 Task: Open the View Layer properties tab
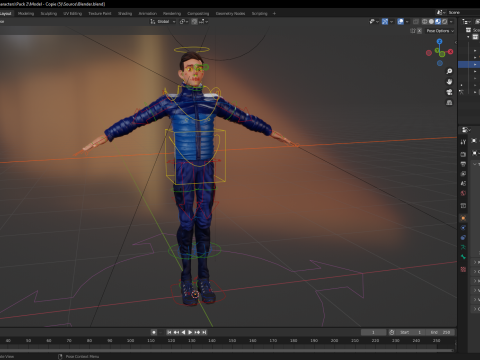click(463, 174)
